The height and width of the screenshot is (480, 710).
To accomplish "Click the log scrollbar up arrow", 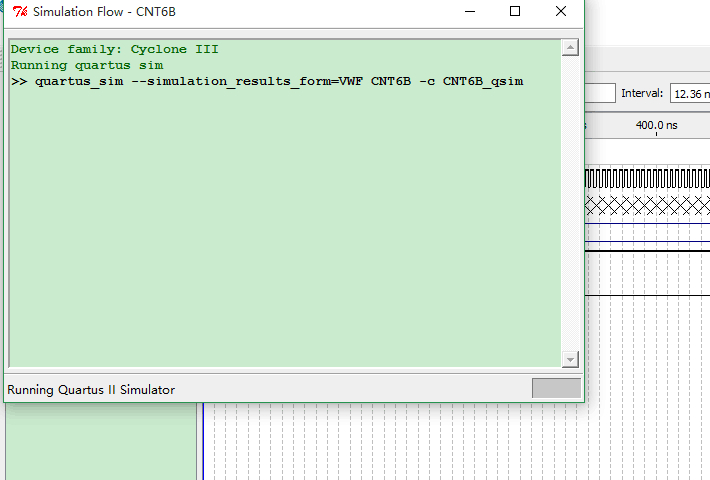I will click(x=570, y=48).
